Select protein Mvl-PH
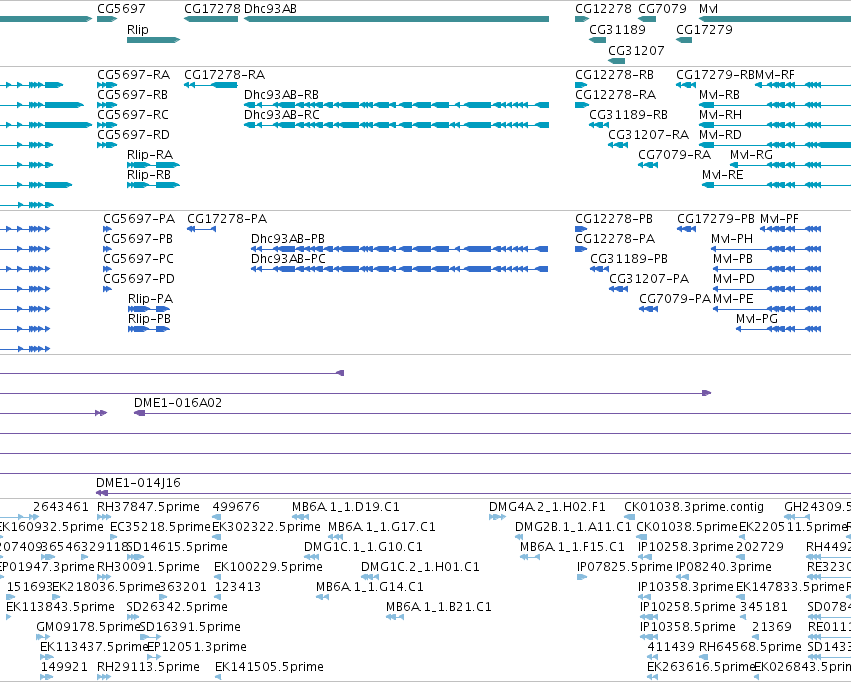851x682 pixels. pos(766,249)
